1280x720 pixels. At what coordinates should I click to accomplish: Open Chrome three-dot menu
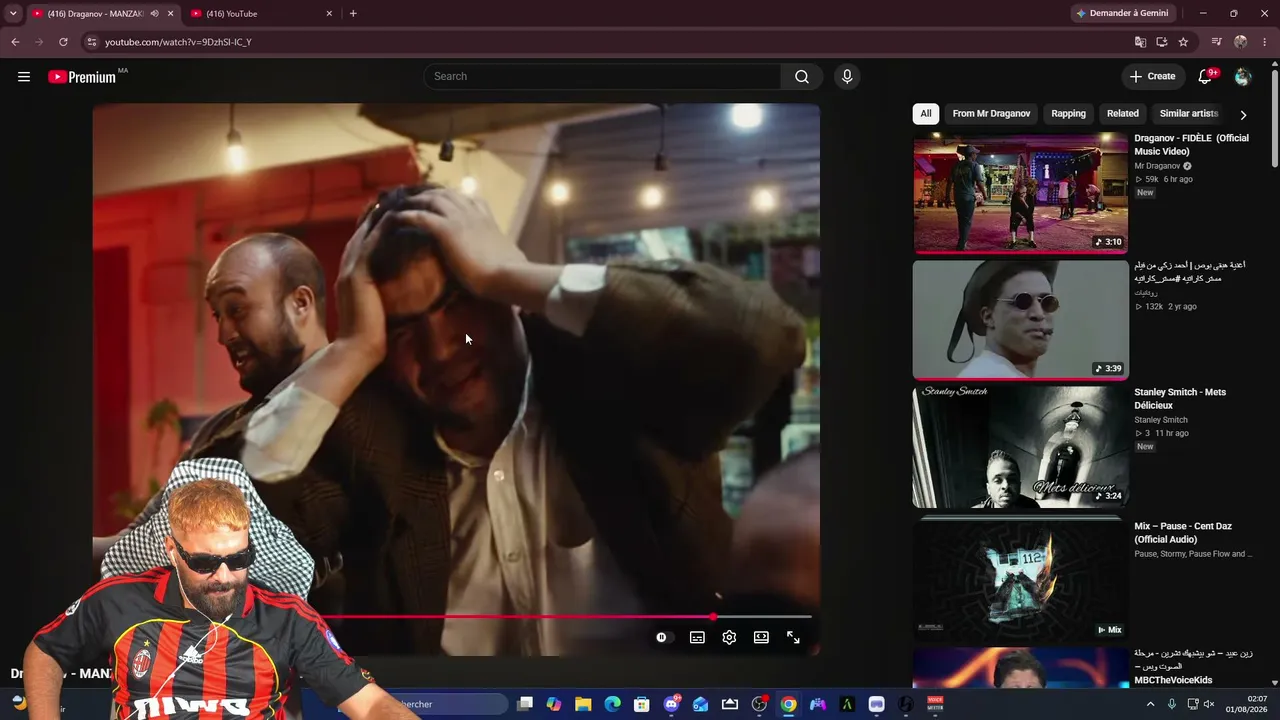[x=1265, y=42]
